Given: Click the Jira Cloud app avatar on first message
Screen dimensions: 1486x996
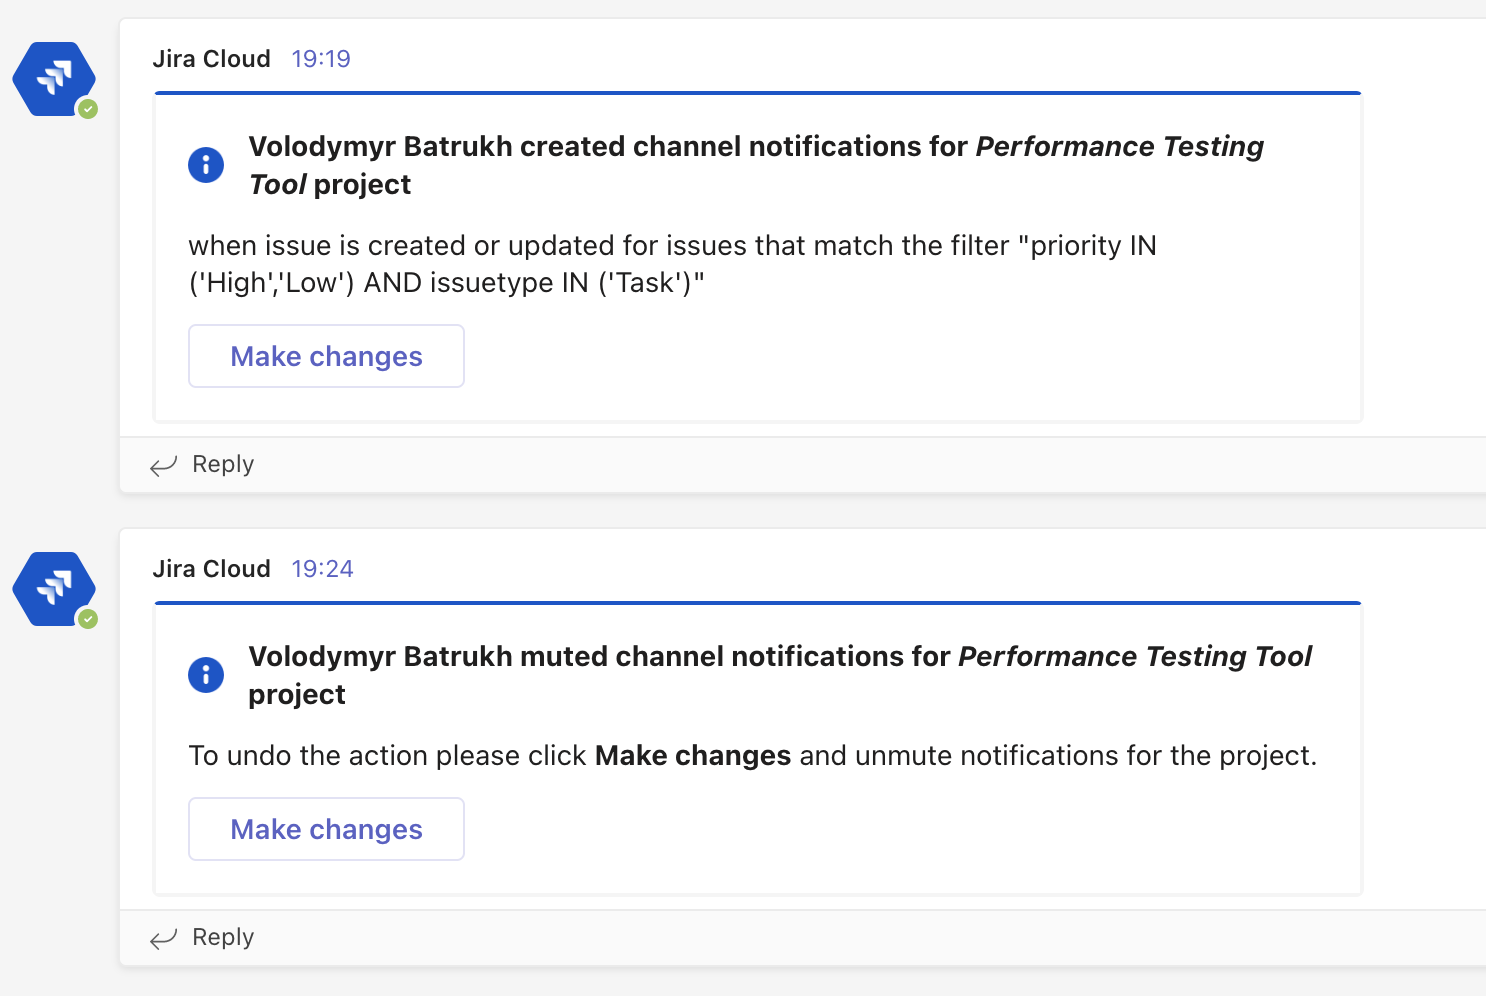Looking at the screenshot, I should point(53,79).
